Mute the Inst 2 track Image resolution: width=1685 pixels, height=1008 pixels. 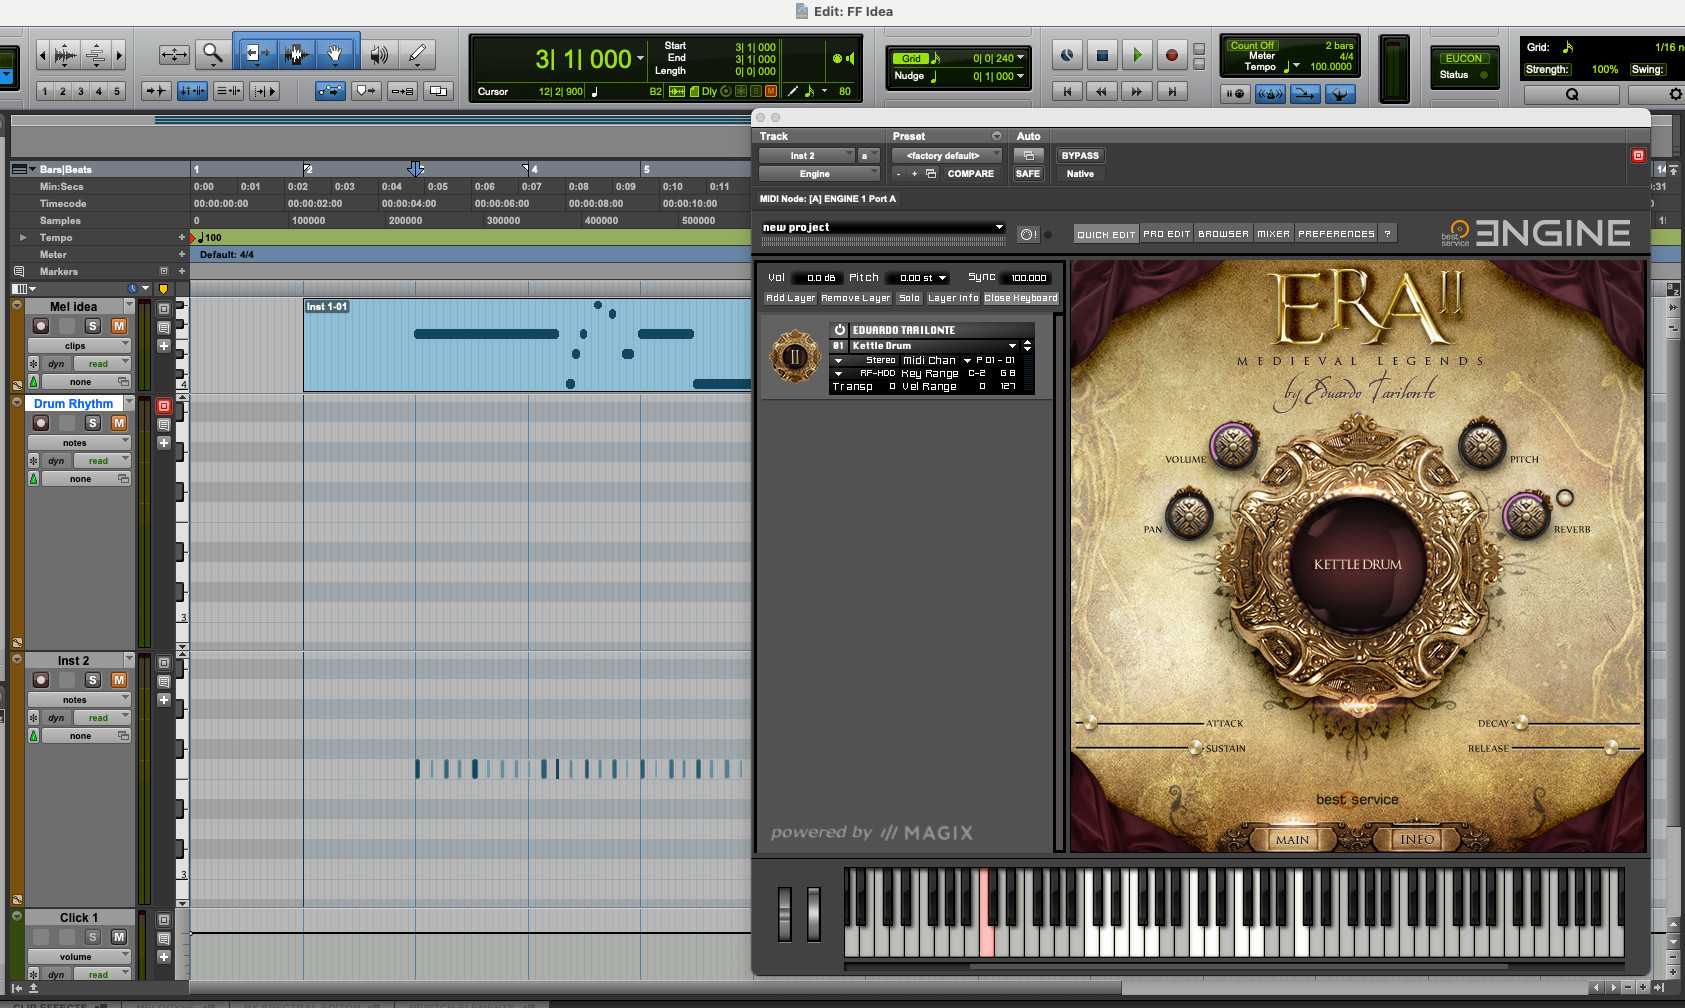[118, 680]
